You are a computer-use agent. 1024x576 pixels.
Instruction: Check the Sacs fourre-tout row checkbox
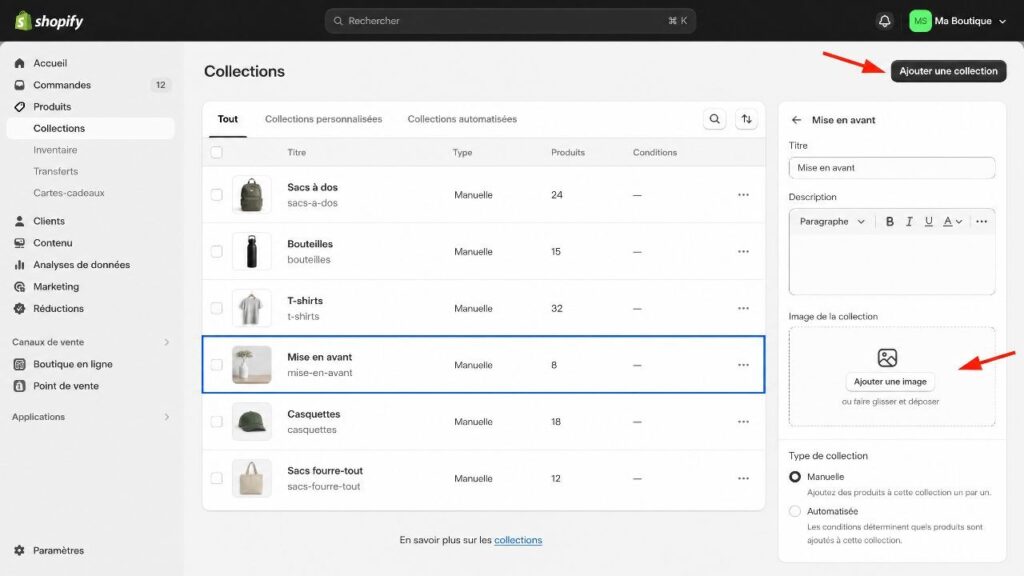(217, 479)
